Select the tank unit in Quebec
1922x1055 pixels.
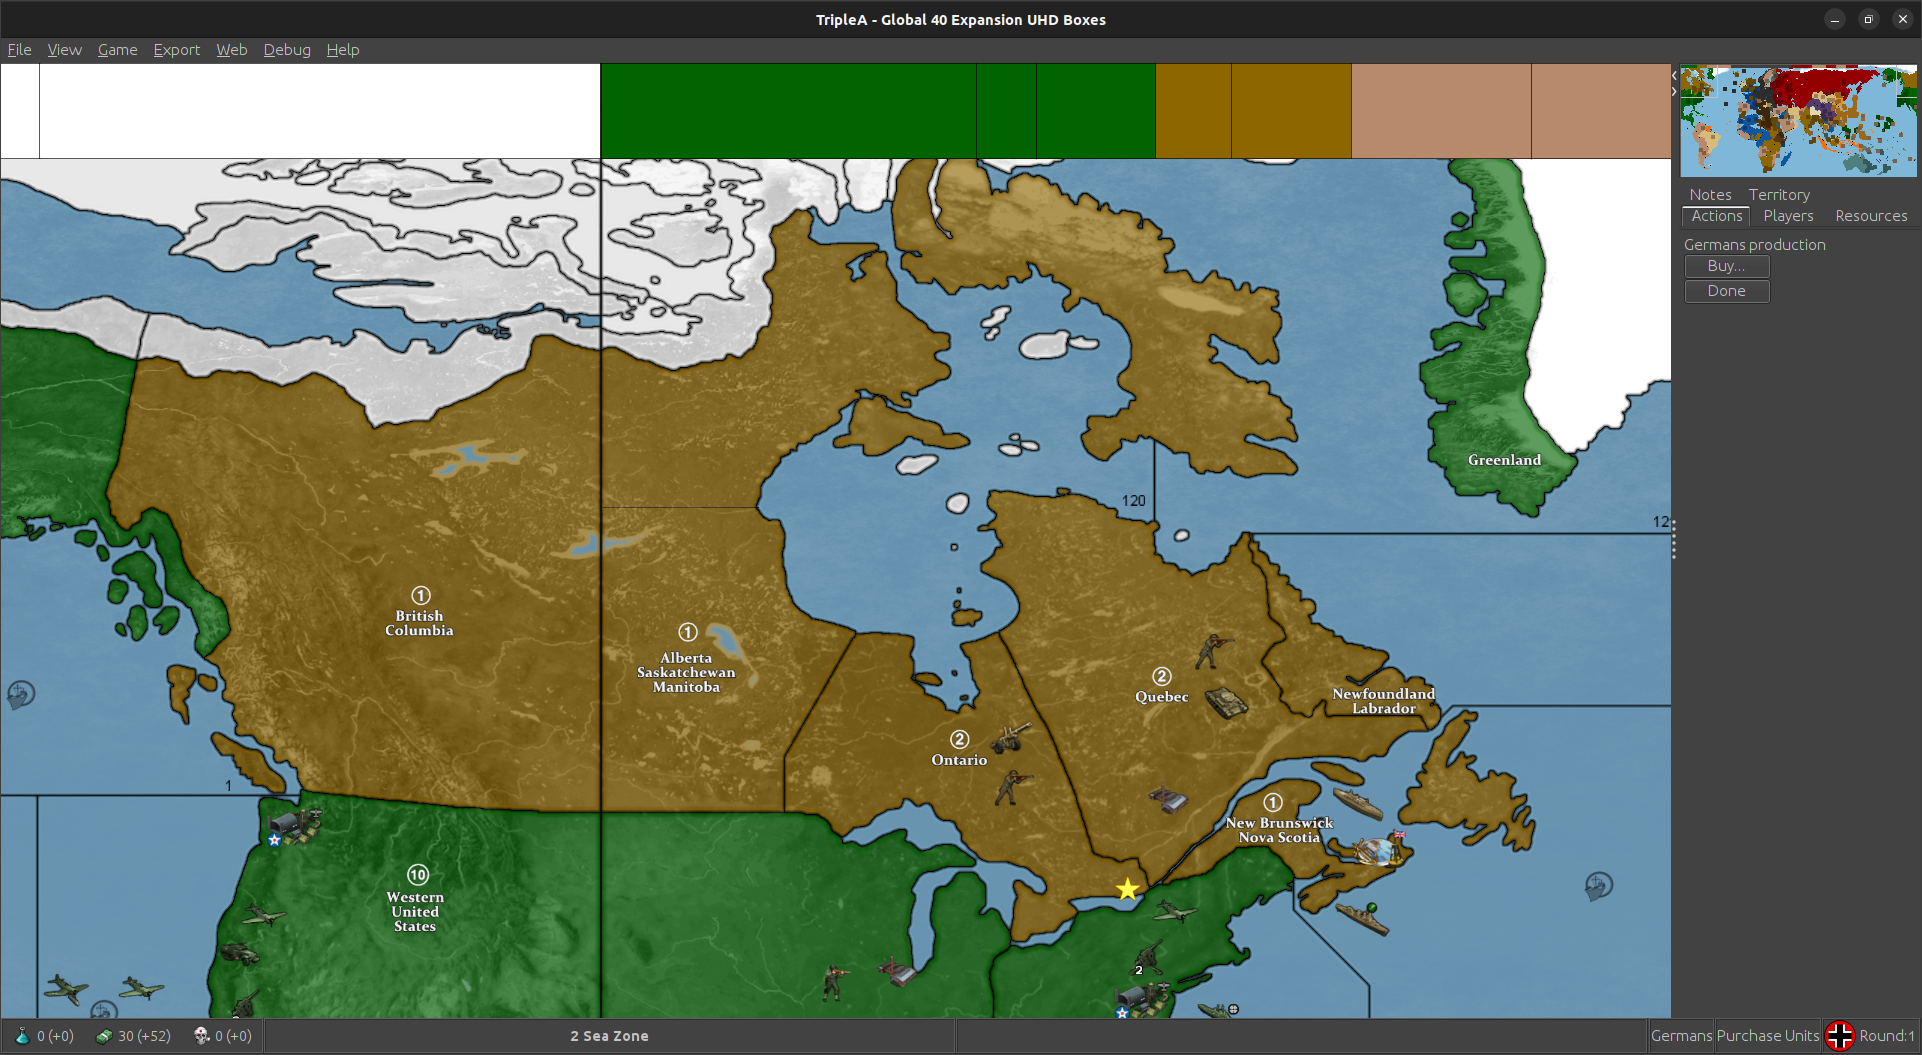1226,702
